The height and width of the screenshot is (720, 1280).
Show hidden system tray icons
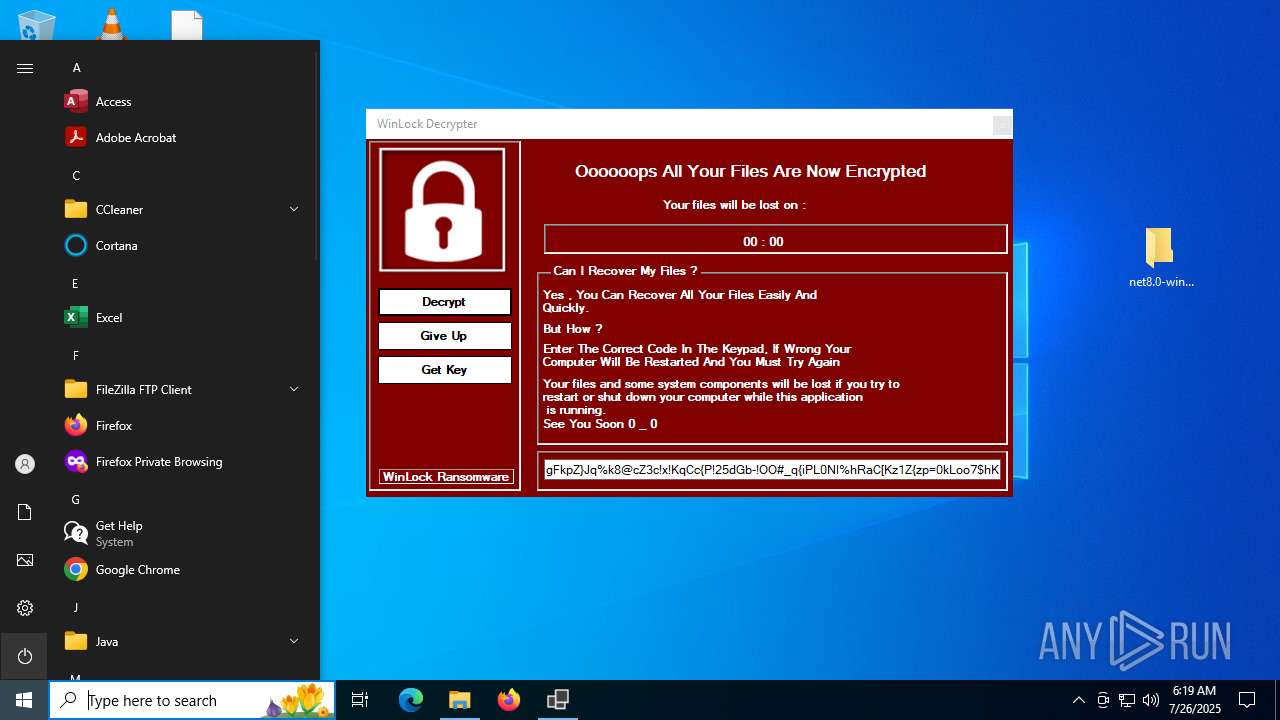(1078, 700)
